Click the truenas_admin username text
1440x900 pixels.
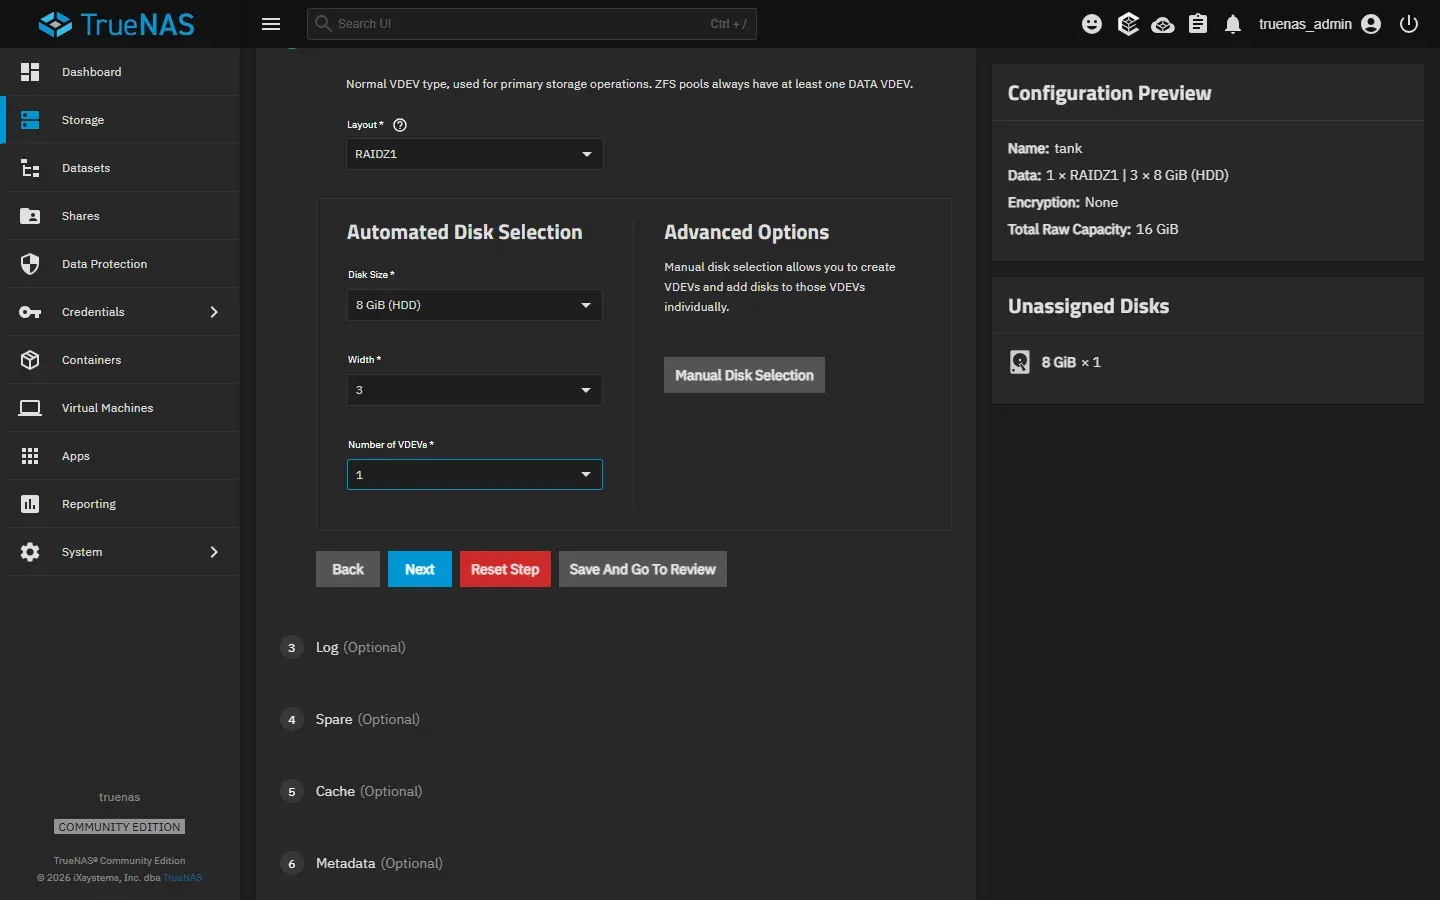click(1305, 24)
